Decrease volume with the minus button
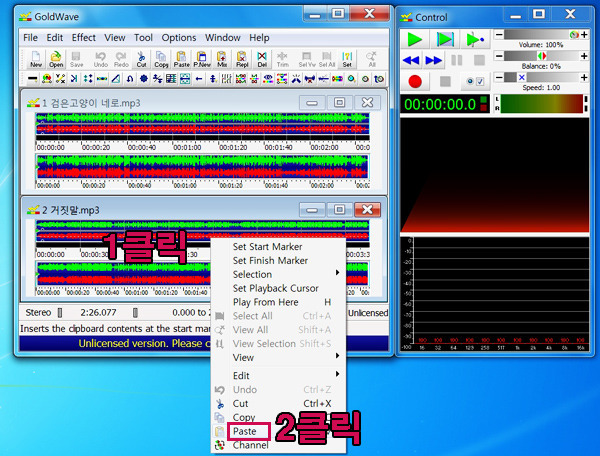Image resolution: width=600 pixels, height=456 pixels. pos(499,35)
